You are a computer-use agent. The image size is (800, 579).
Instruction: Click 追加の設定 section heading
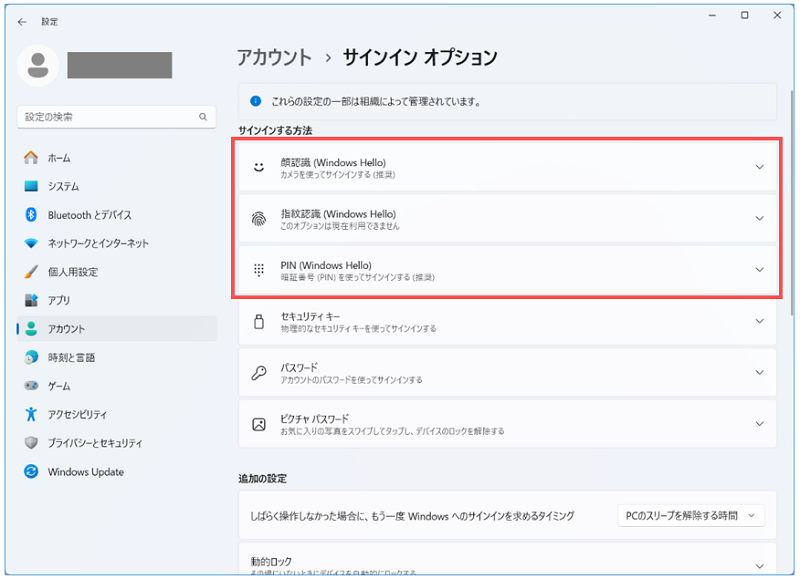click(x=262, y=479)
